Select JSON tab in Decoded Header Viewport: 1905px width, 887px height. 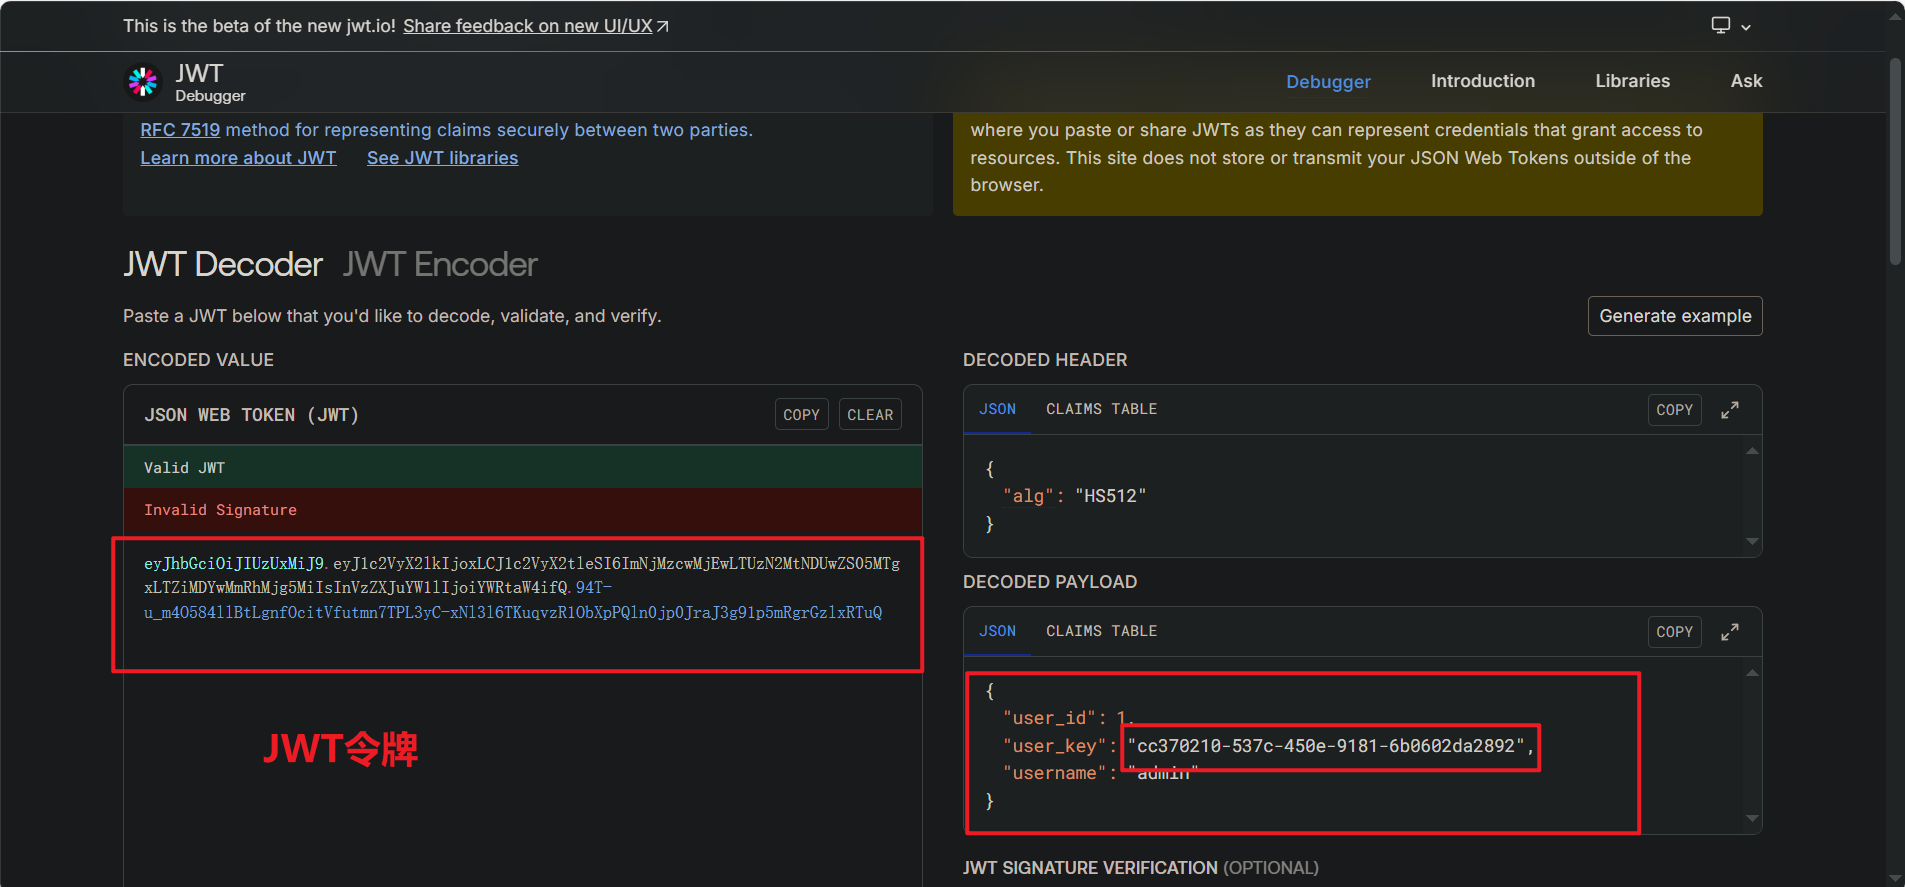997,409
